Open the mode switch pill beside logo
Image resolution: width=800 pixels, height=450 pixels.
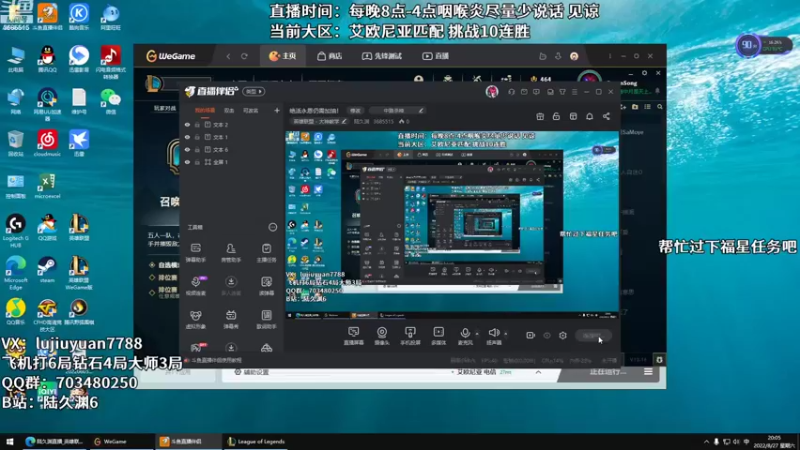point(254,91)
